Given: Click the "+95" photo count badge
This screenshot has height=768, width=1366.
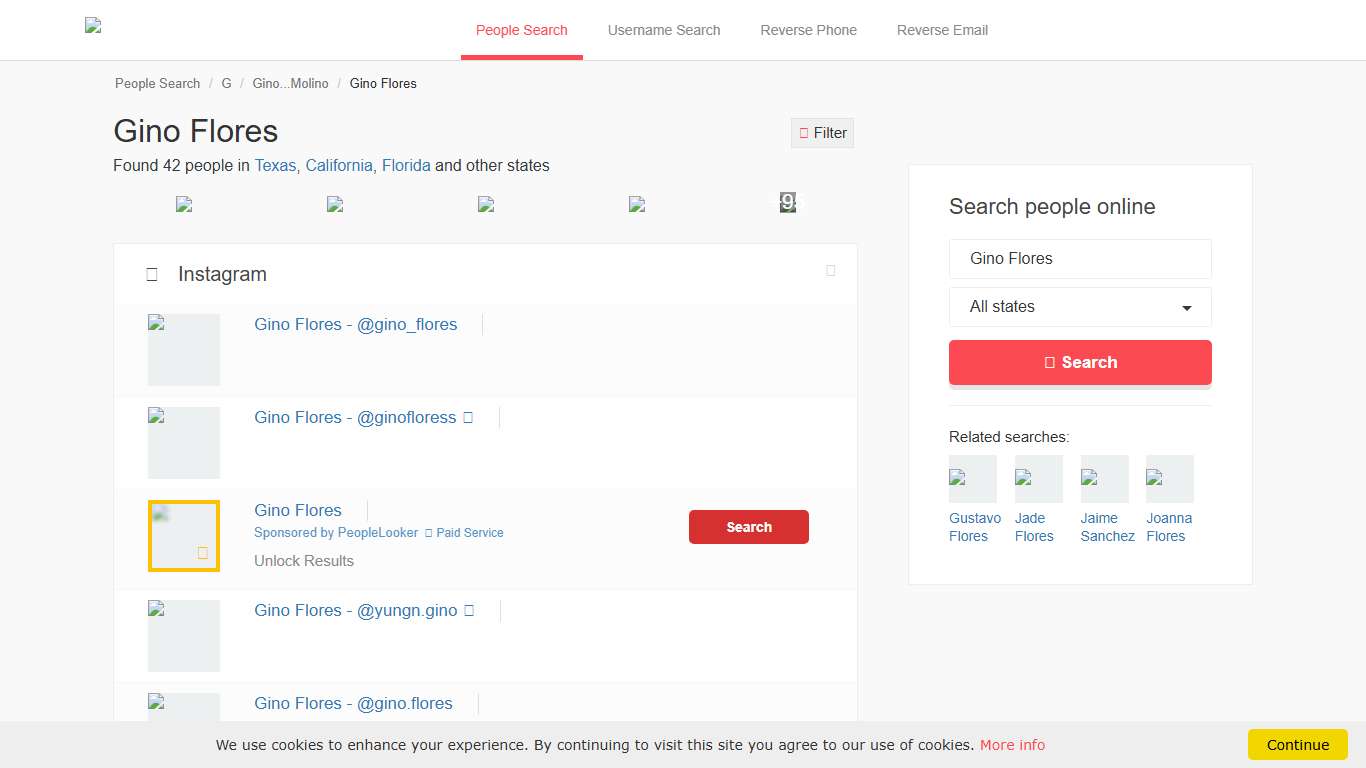Looking at the screenshot, I should 789,203.
